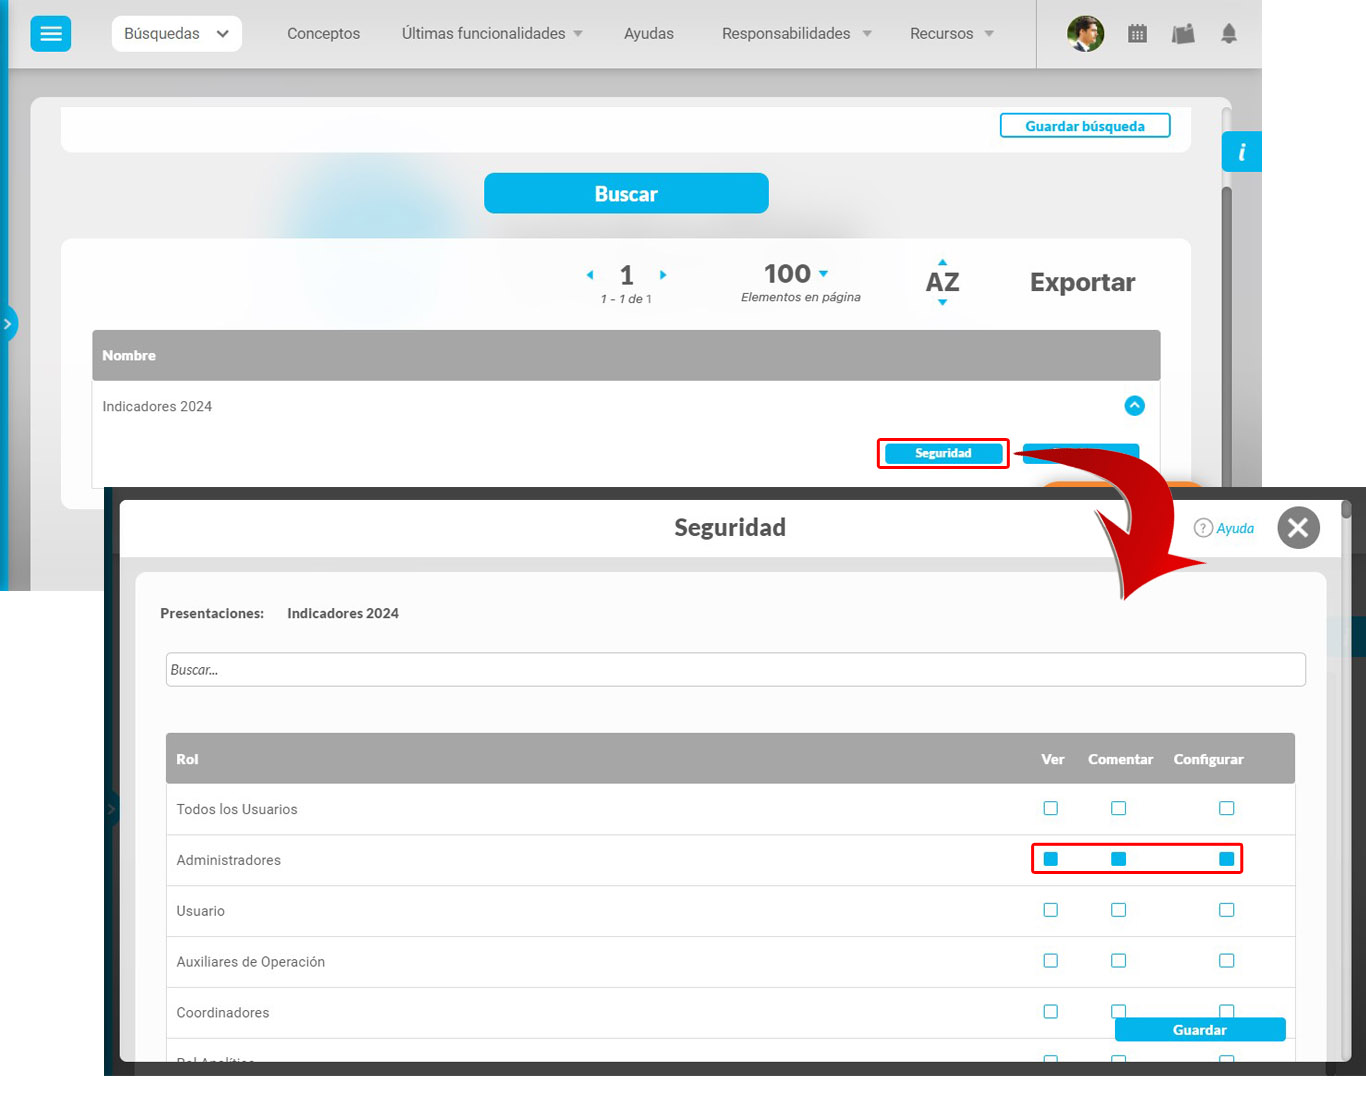
Task: Open the calendar icon in header
Action: pos(1137,34)
